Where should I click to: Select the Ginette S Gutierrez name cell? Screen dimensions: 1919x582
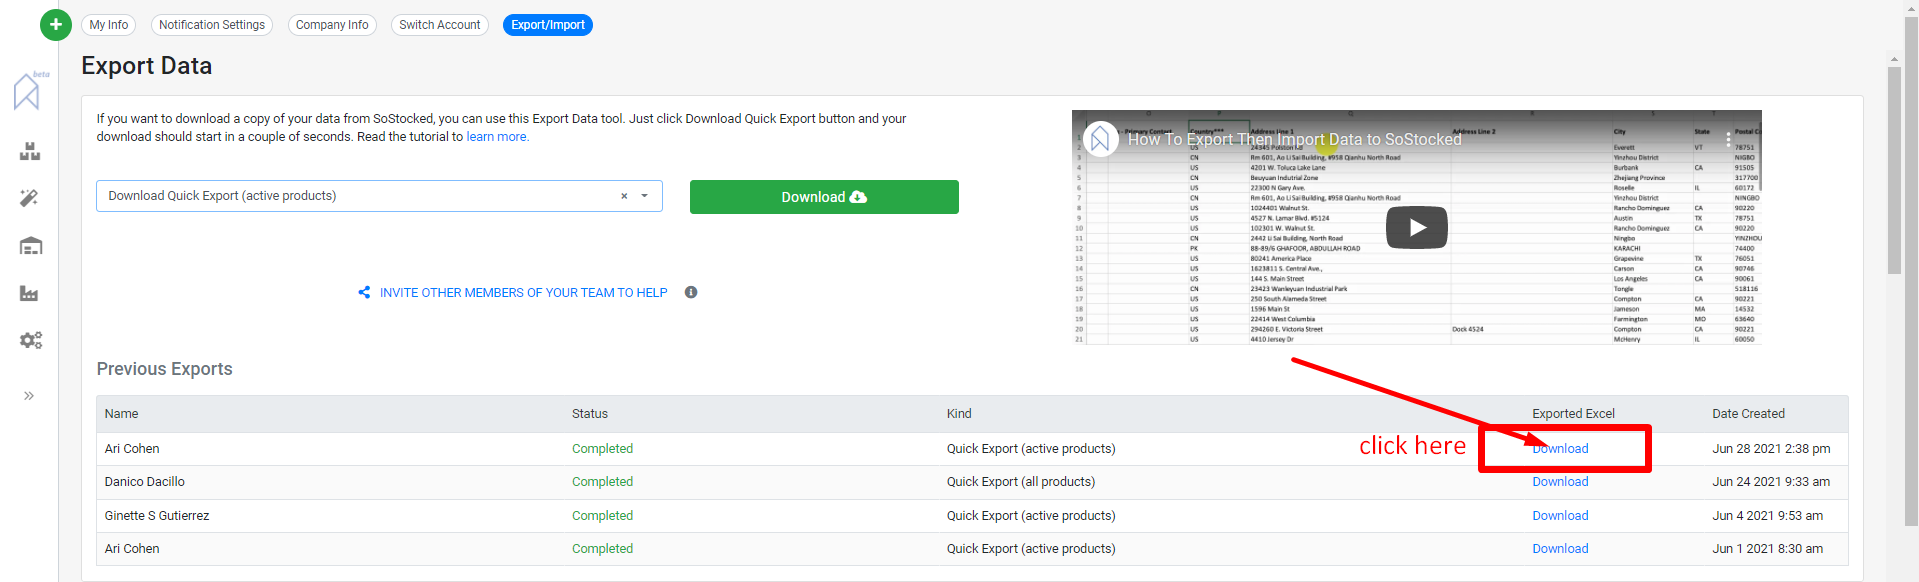click(x=157, y=516)
